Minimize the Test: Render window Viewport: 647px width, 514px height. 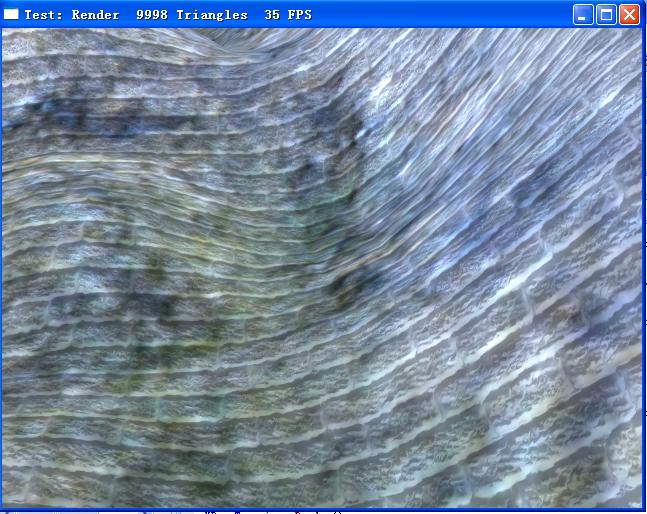[x=583, y=15]
